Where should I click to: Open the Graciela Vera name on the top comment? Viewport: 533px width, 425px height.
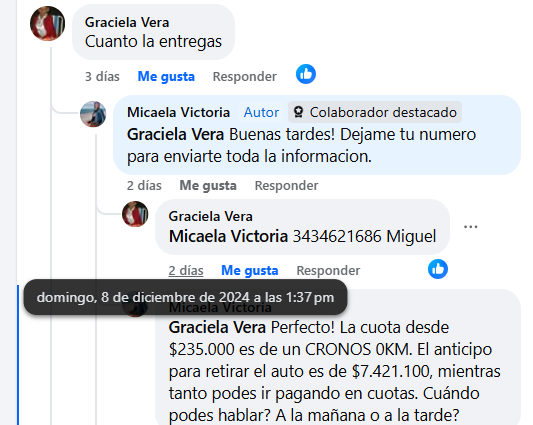(x=127, y=22)
